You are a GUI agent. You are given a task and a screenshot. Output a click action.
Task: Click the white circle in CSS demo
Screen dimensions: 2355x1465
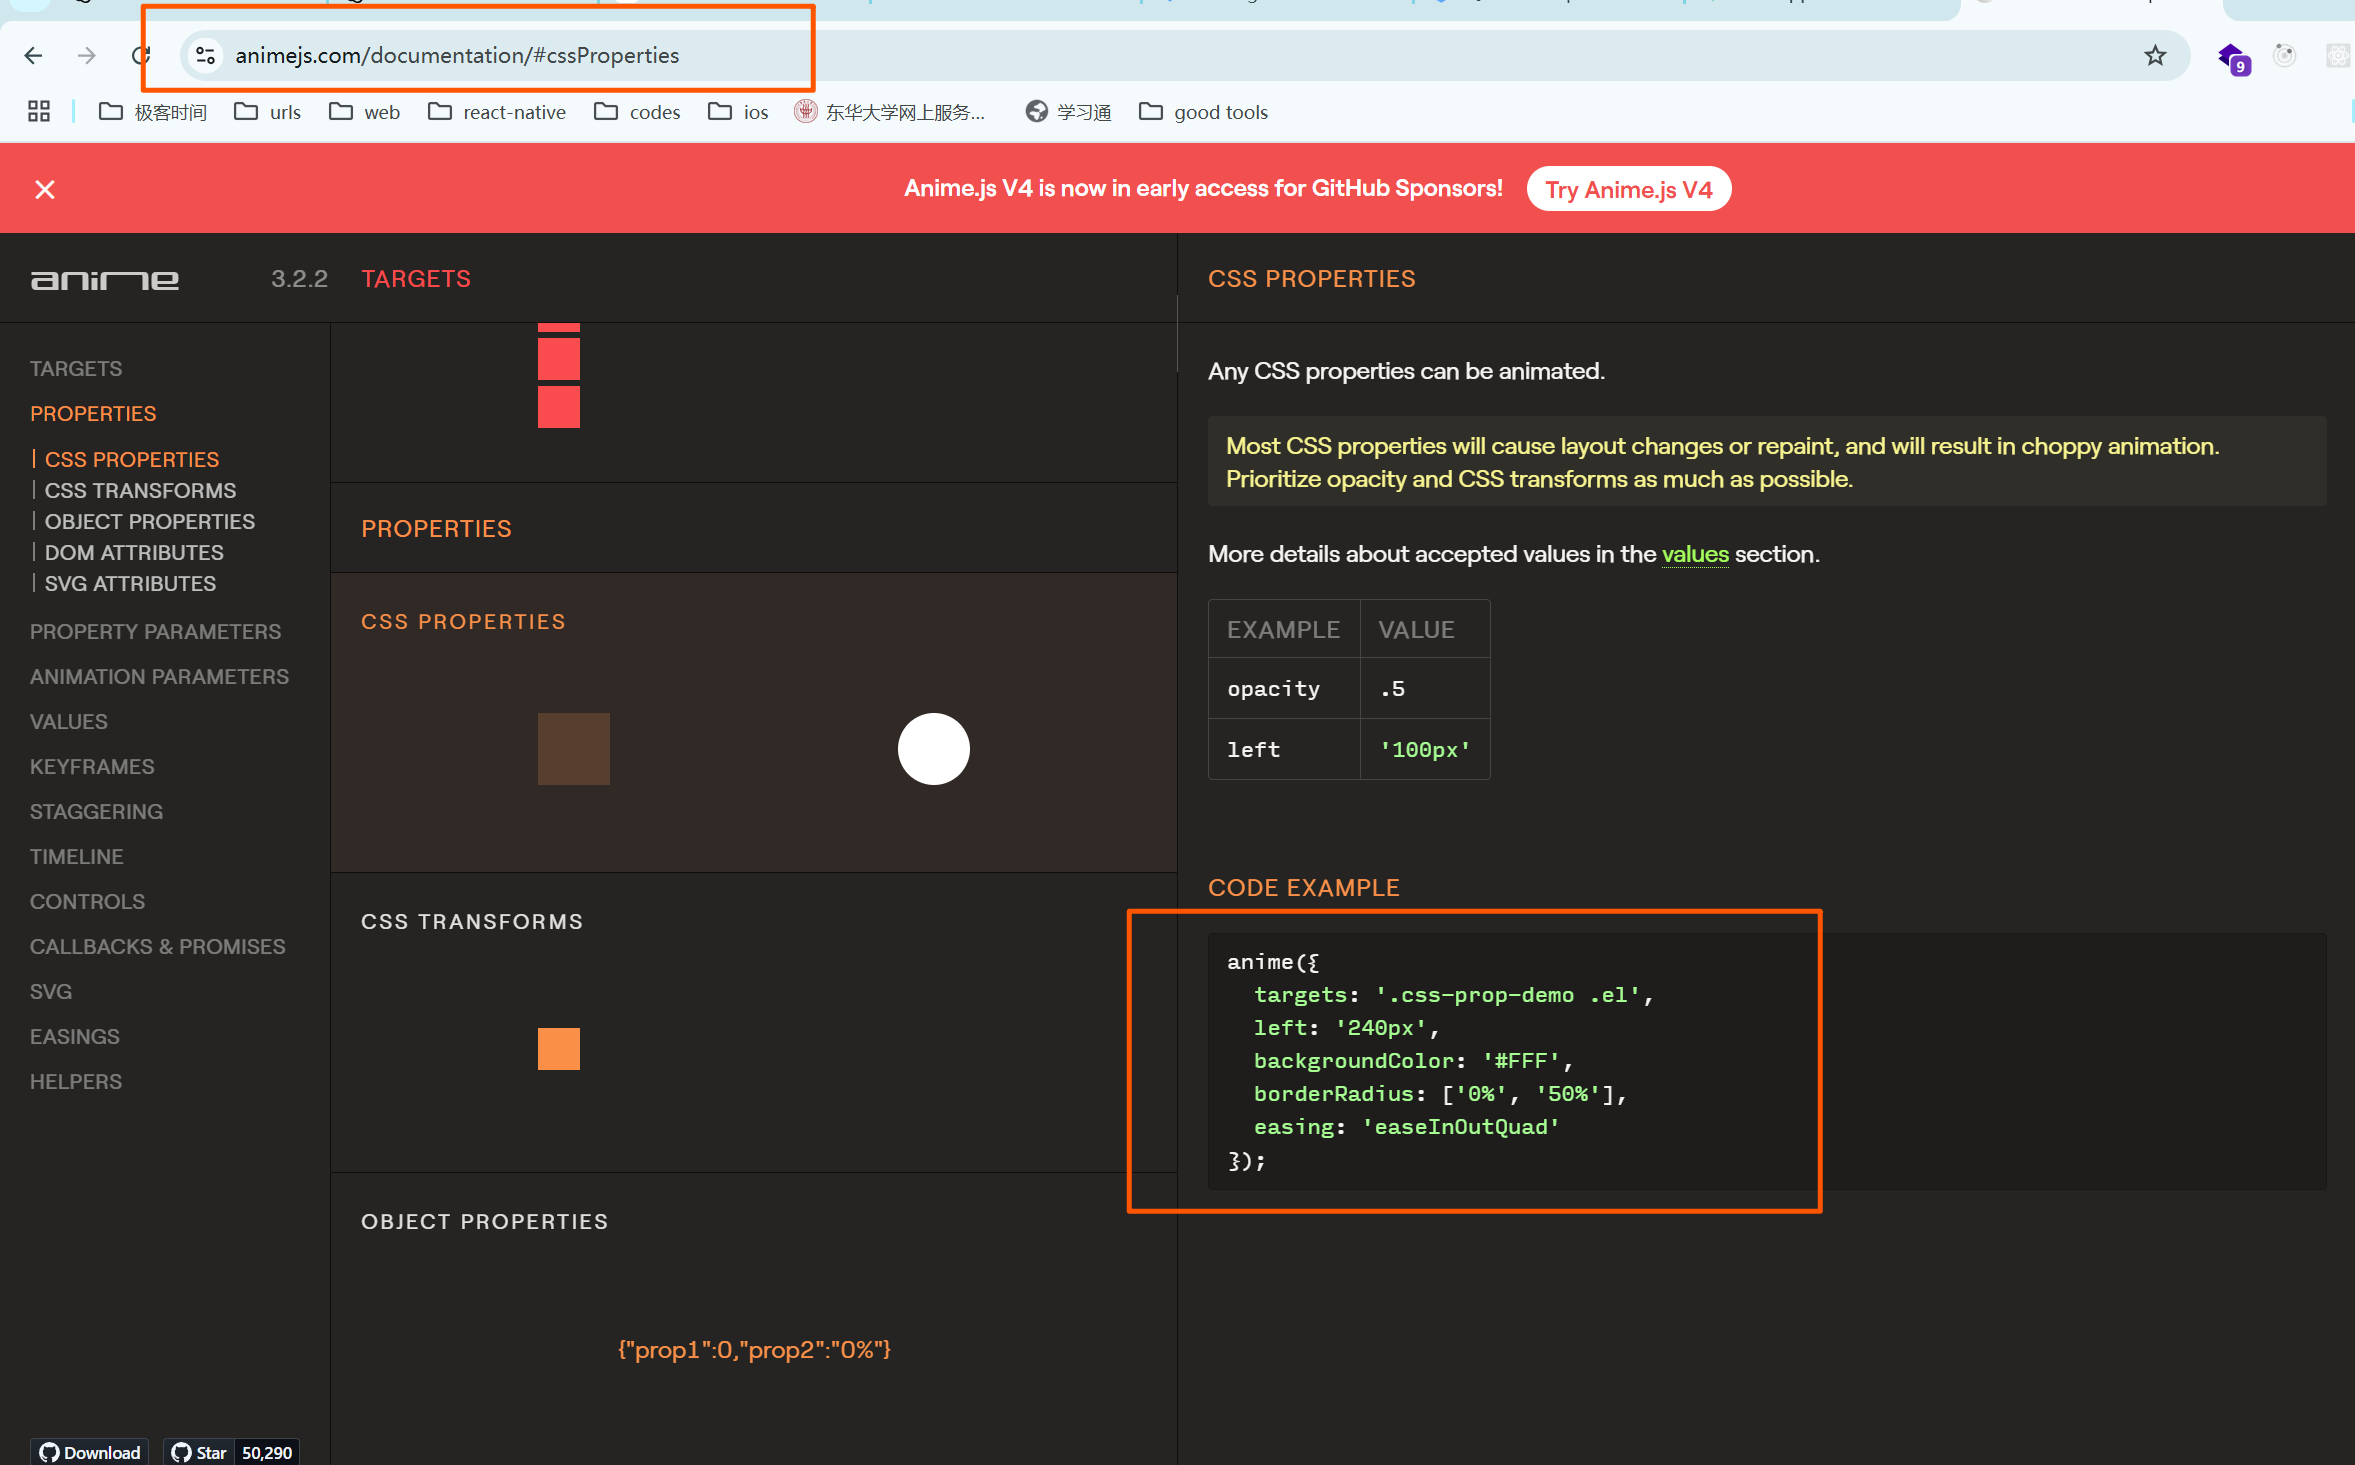pos(934,749)
